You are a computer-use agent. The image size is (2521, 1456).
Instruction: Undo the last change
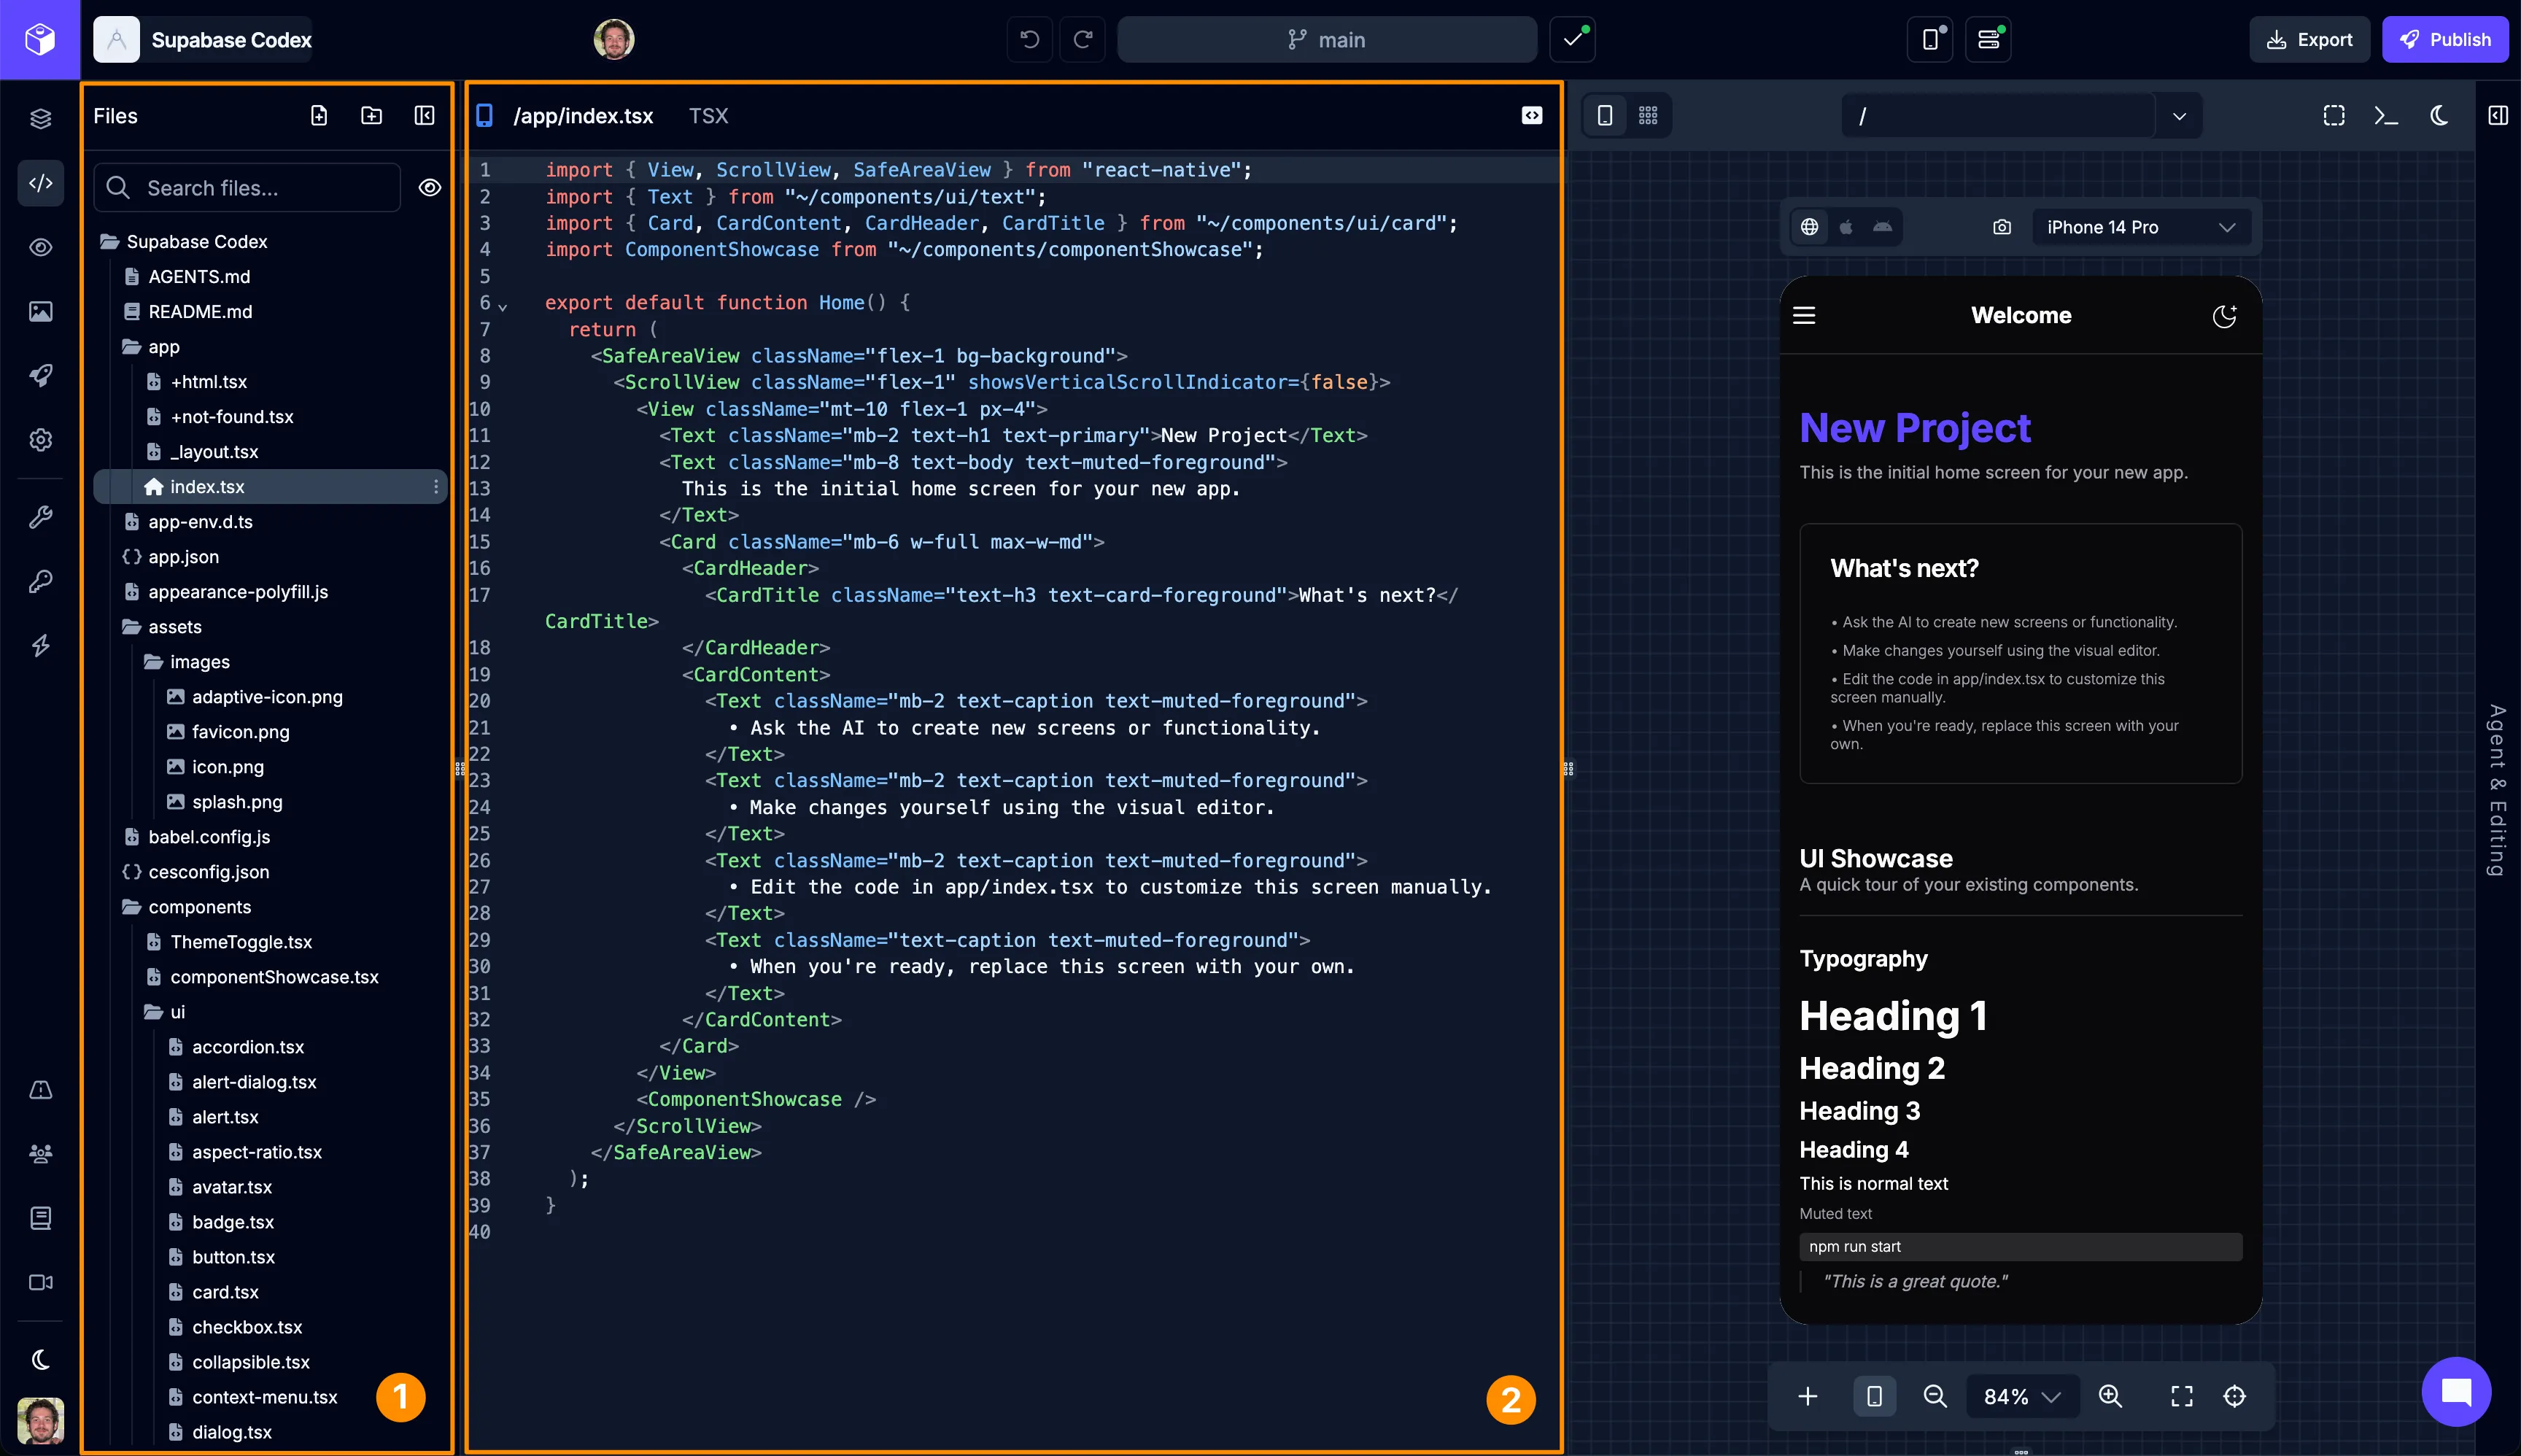point(1028,39)
